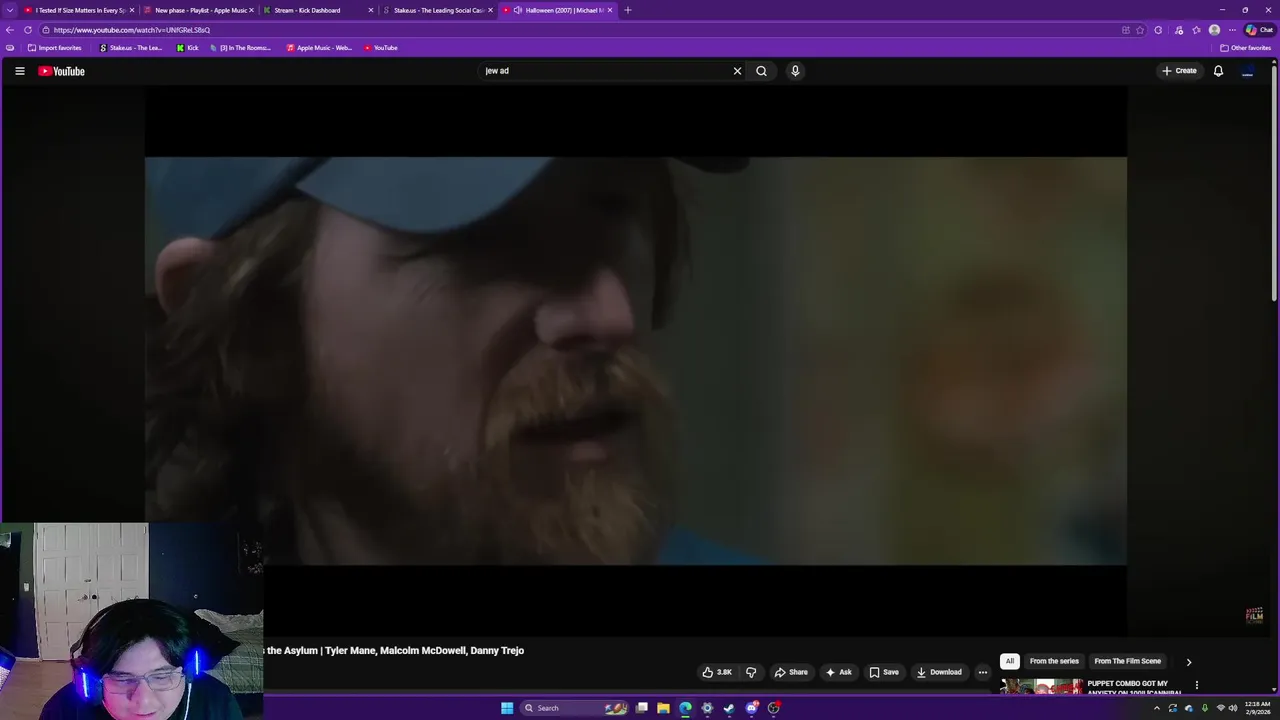Viewport: 1280px width, 720px height.
Task: Open the Create button in YouTube header
Action: [x=1179, y=71]
